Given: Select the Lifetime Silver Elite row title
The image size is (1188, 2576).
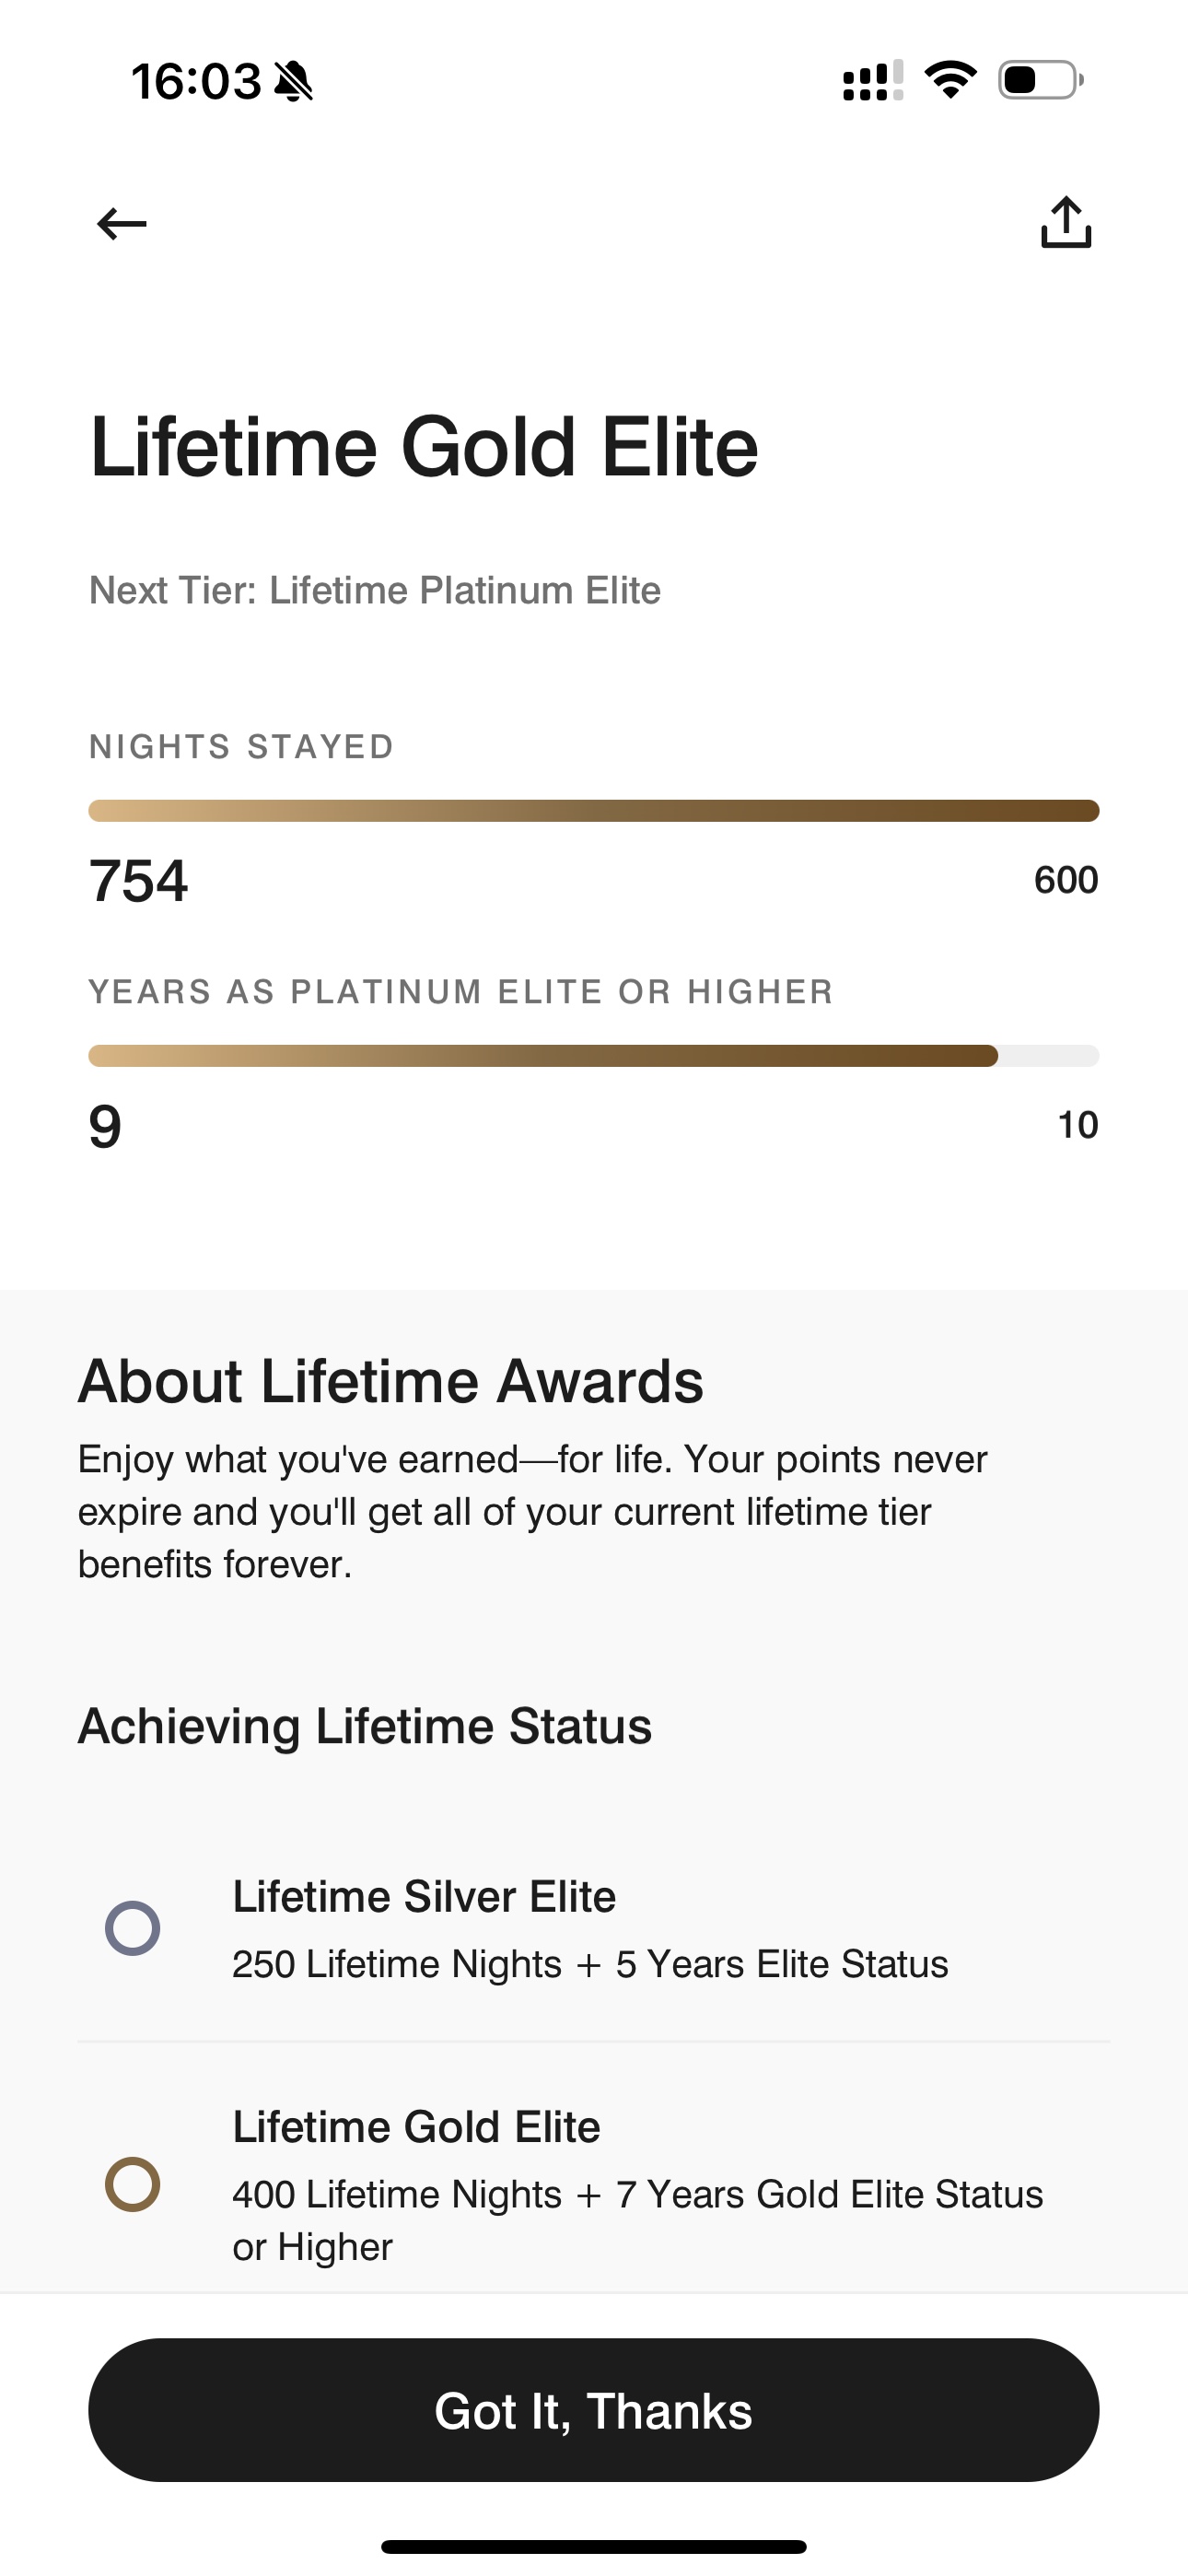Looking at the screenshot, I should (424, 1897).
